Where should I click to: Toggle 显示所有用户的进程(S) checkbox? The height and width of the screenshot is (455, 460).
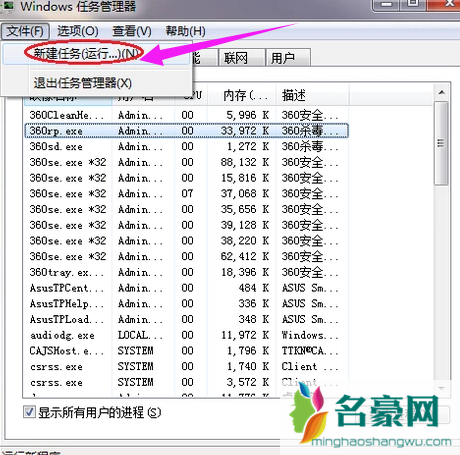(29, 412)
